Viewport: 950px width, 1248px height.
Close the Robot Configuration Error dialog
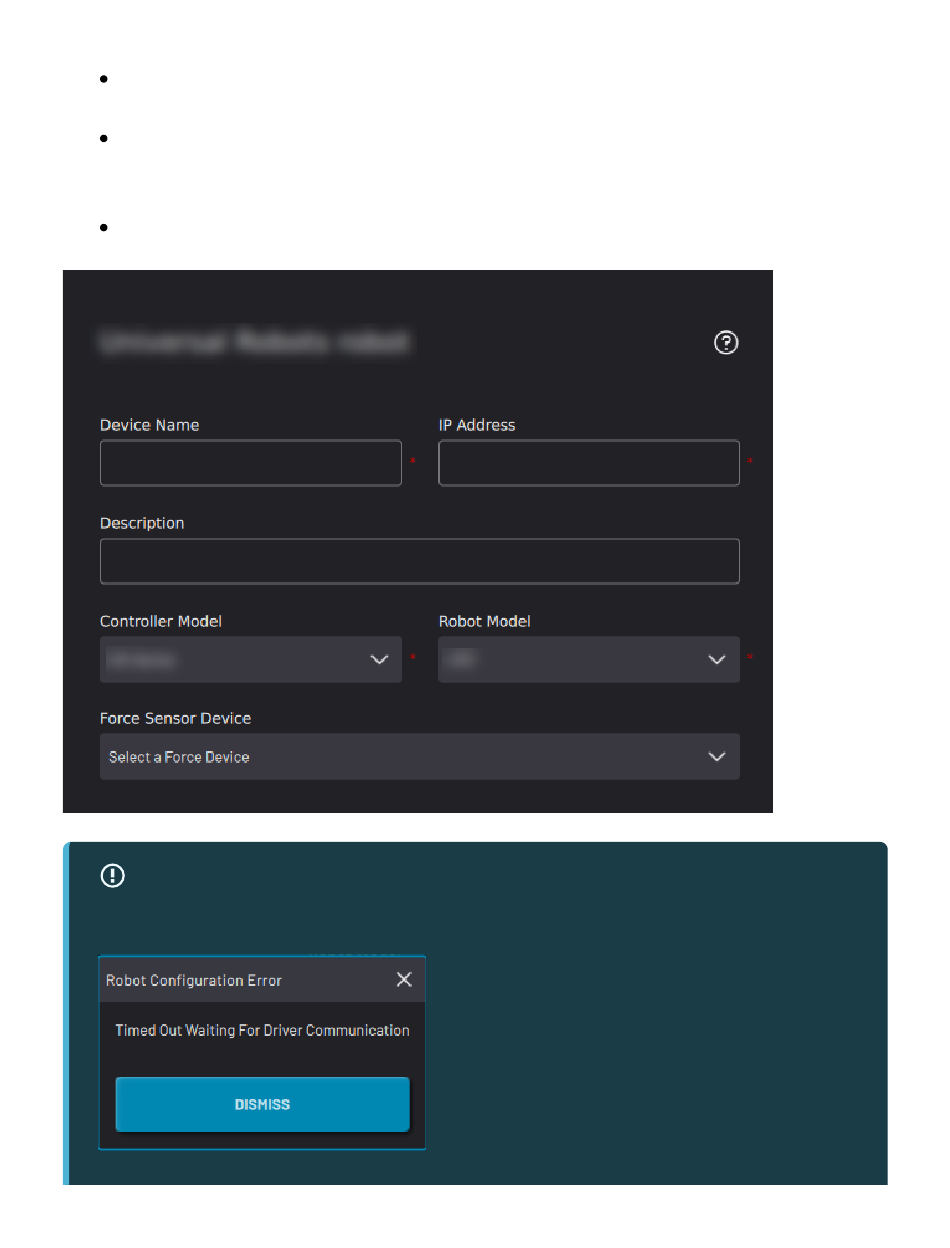(404, 979)
